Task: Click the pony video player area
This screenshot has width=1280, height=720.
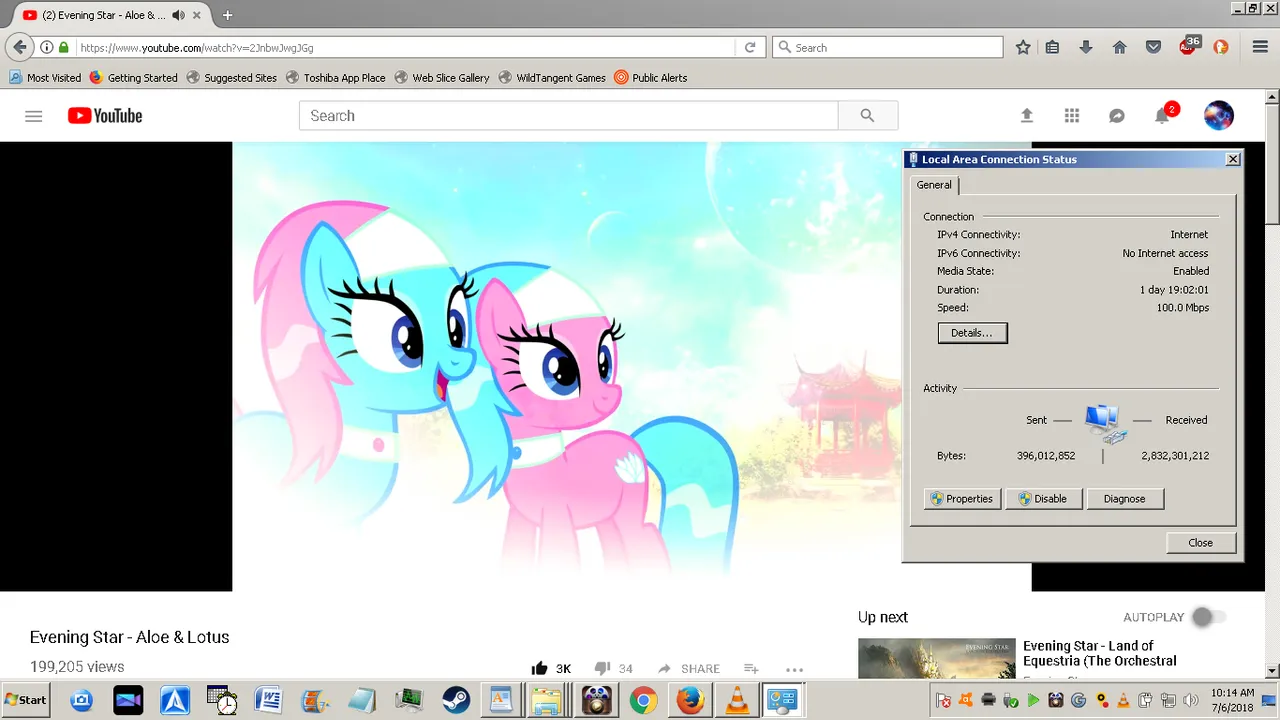Action: pyautogui.click(x=632, y=366)
